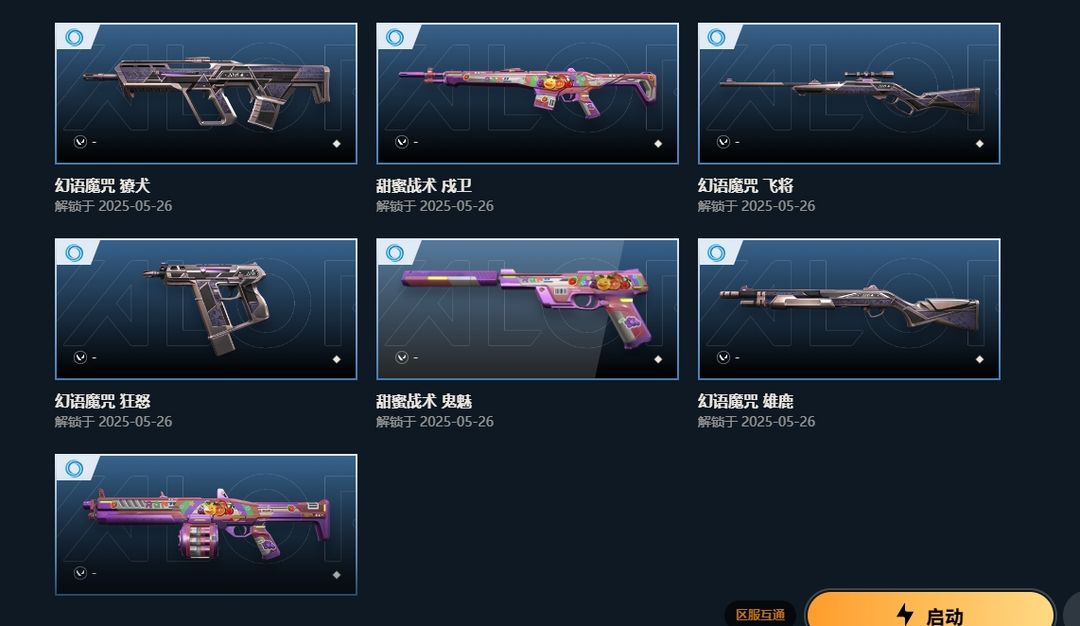Click the circle badge on 幻语魔咒 雄鹿 card
This screenshot has height=626, width=1080.
click(x=716, y=253)
